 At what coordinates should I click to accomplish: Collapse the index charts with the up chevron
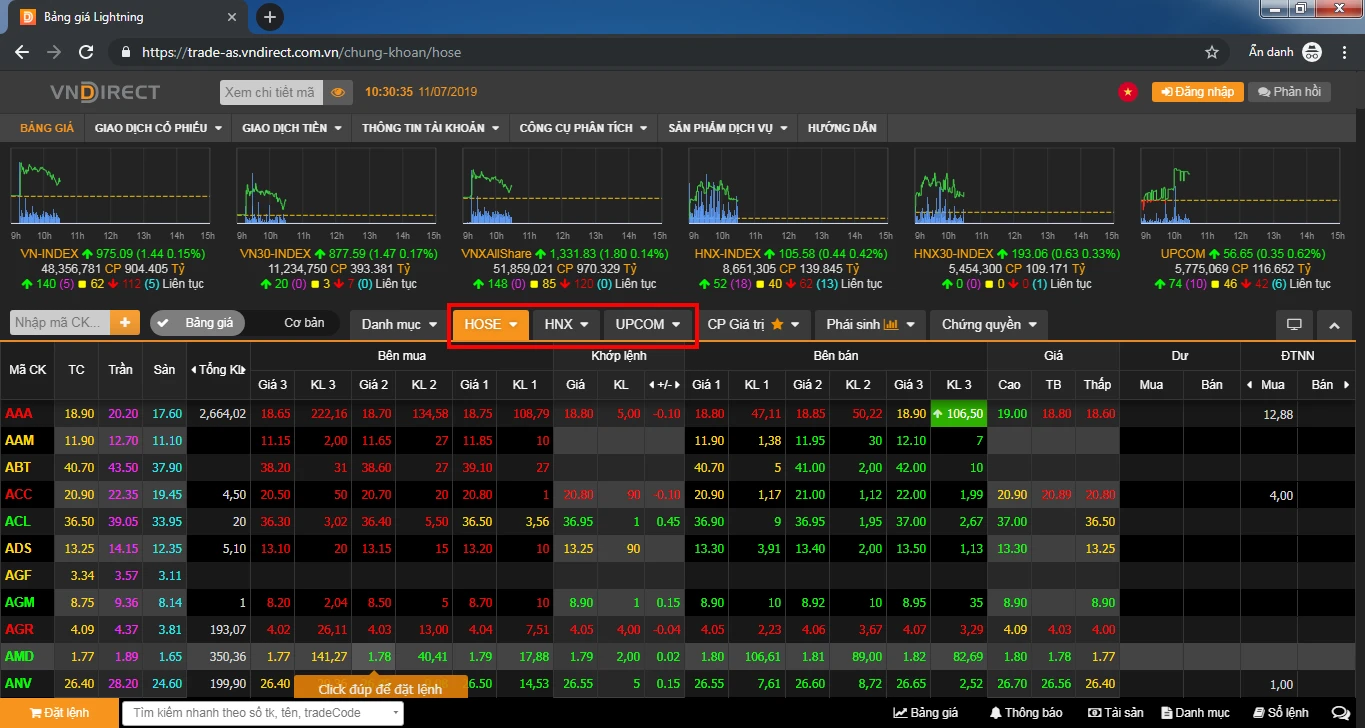[x=1333, y=324]
